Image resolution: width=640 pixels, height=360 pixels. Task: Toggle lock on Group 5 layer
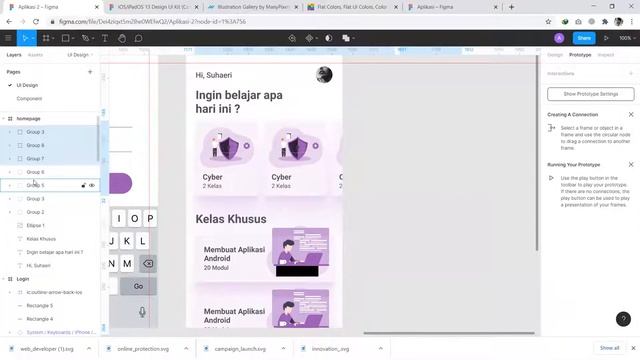click(x=83, y=185)
